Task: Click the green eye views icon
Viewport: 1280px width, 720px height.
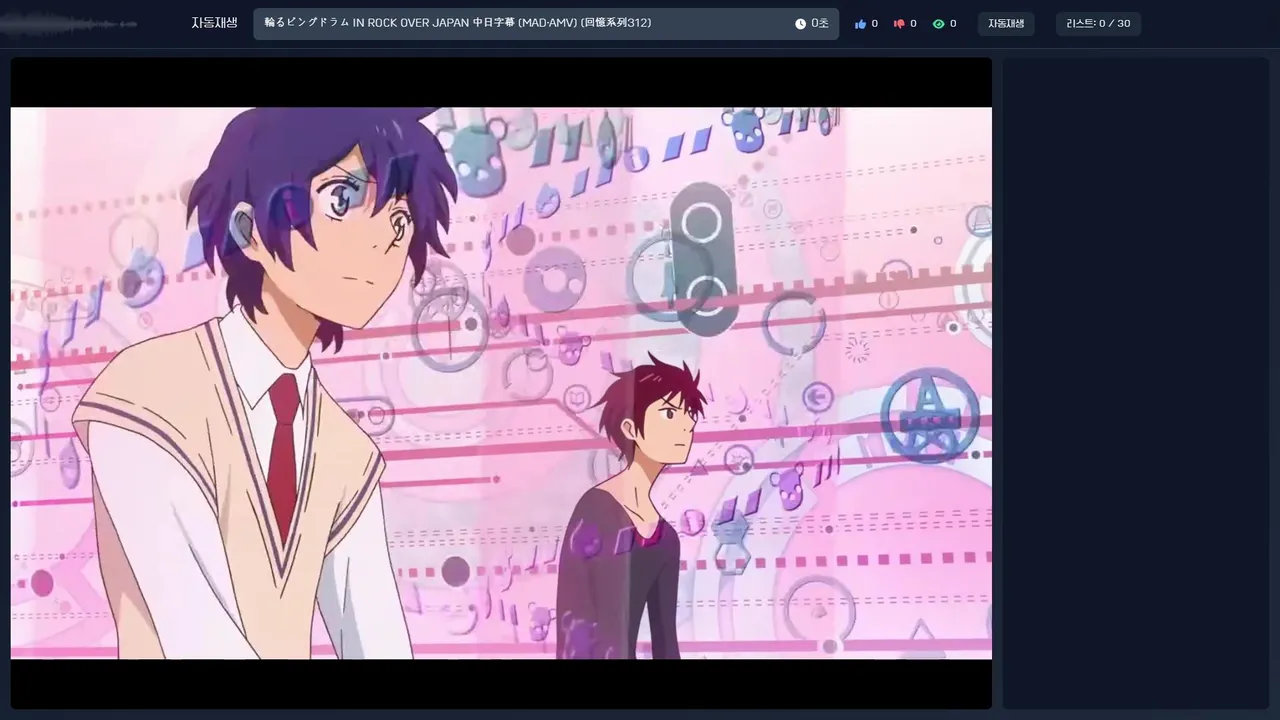Action: point(938,24)
